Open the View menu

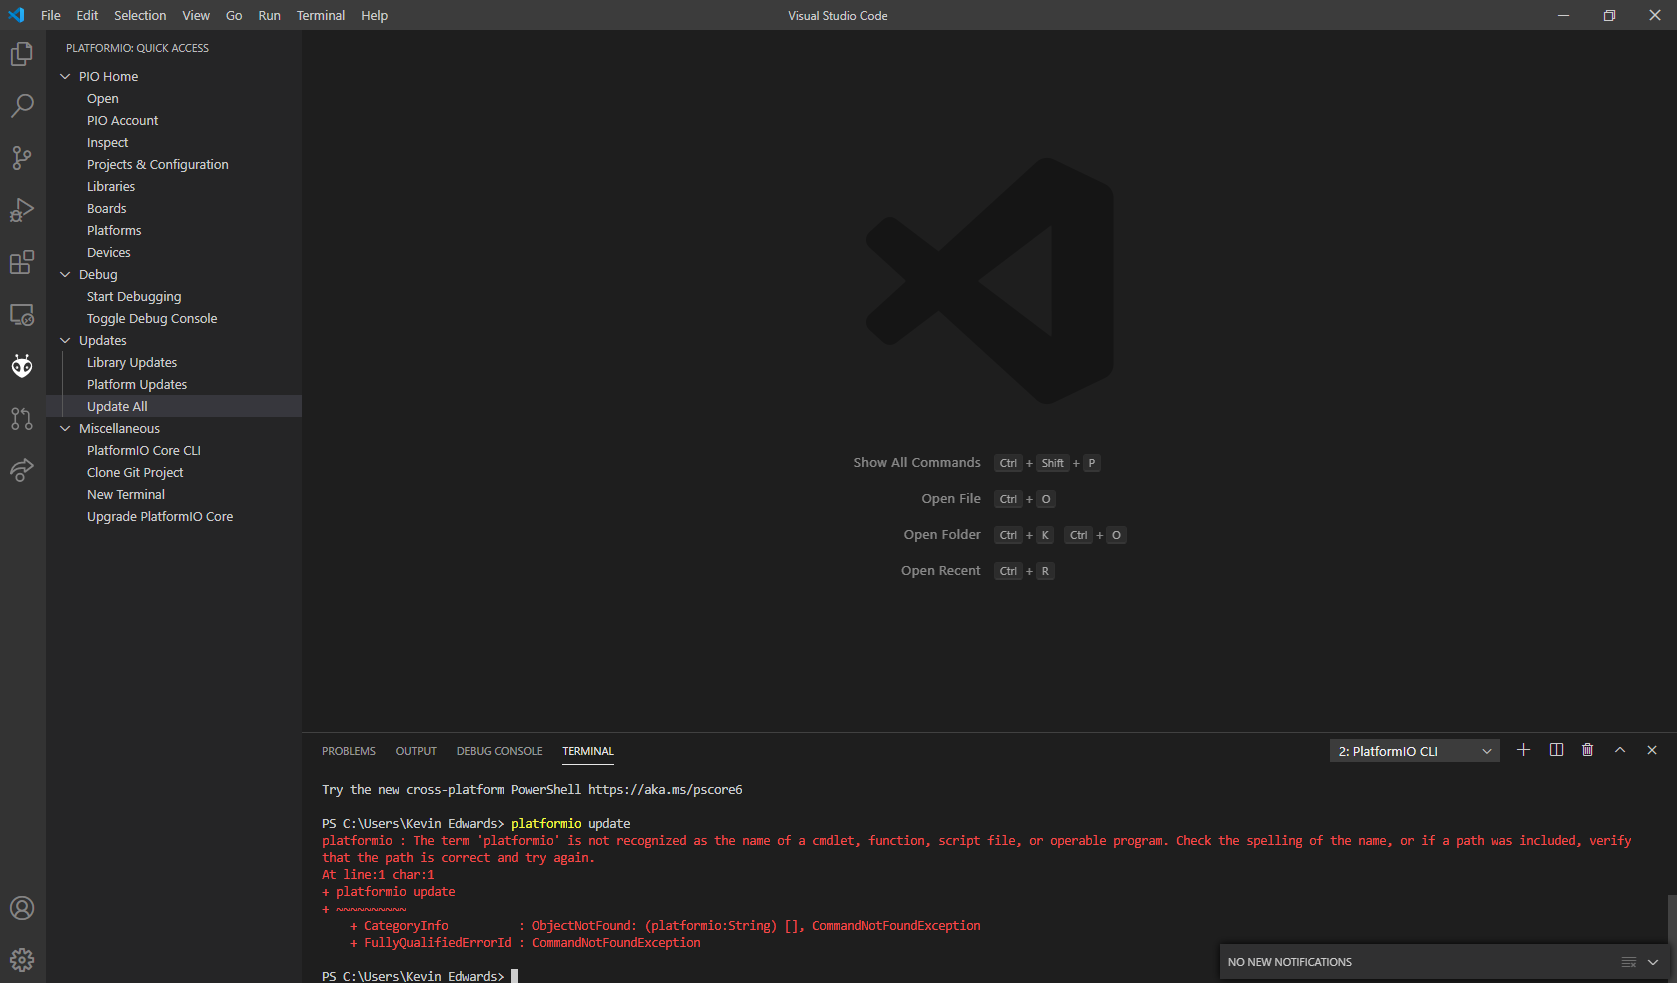point(196,15)
